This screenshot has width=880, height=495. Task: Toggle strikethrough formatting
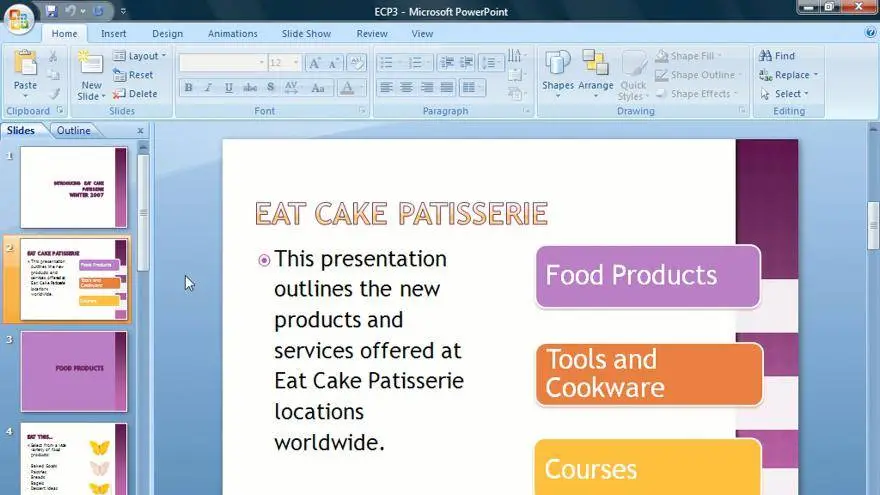pyautogui.click(x=250, y=88)
